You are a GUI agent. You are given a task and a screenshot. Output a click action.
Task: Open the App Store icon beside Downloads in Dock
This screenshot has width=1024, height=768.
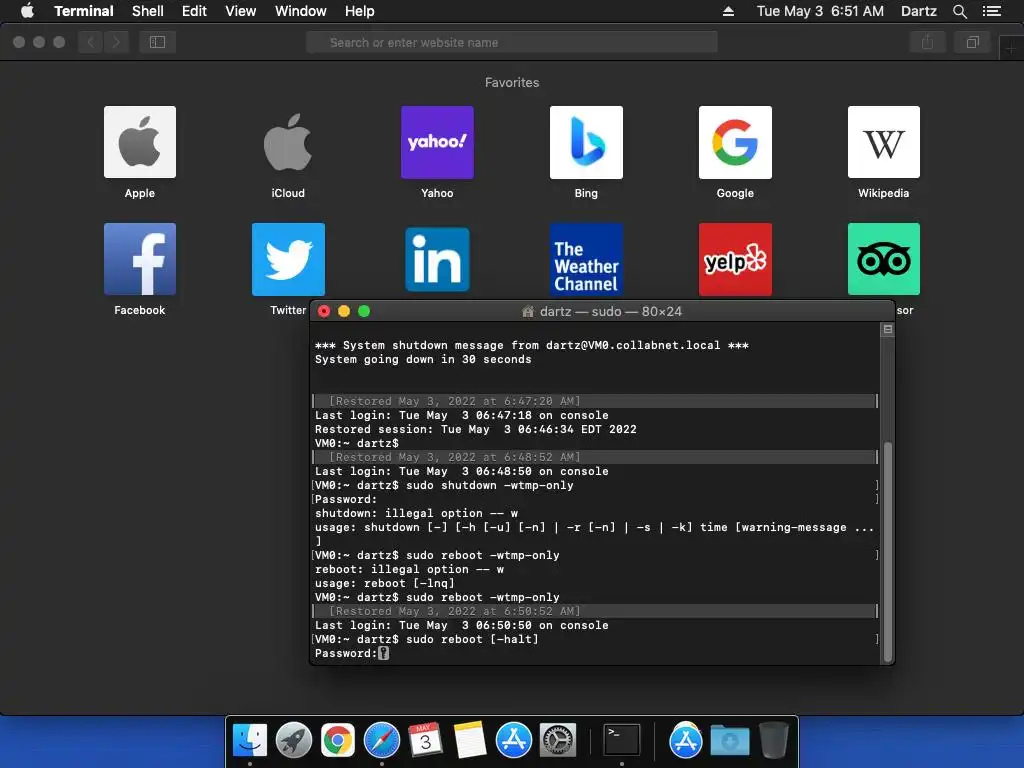point(686,740)
